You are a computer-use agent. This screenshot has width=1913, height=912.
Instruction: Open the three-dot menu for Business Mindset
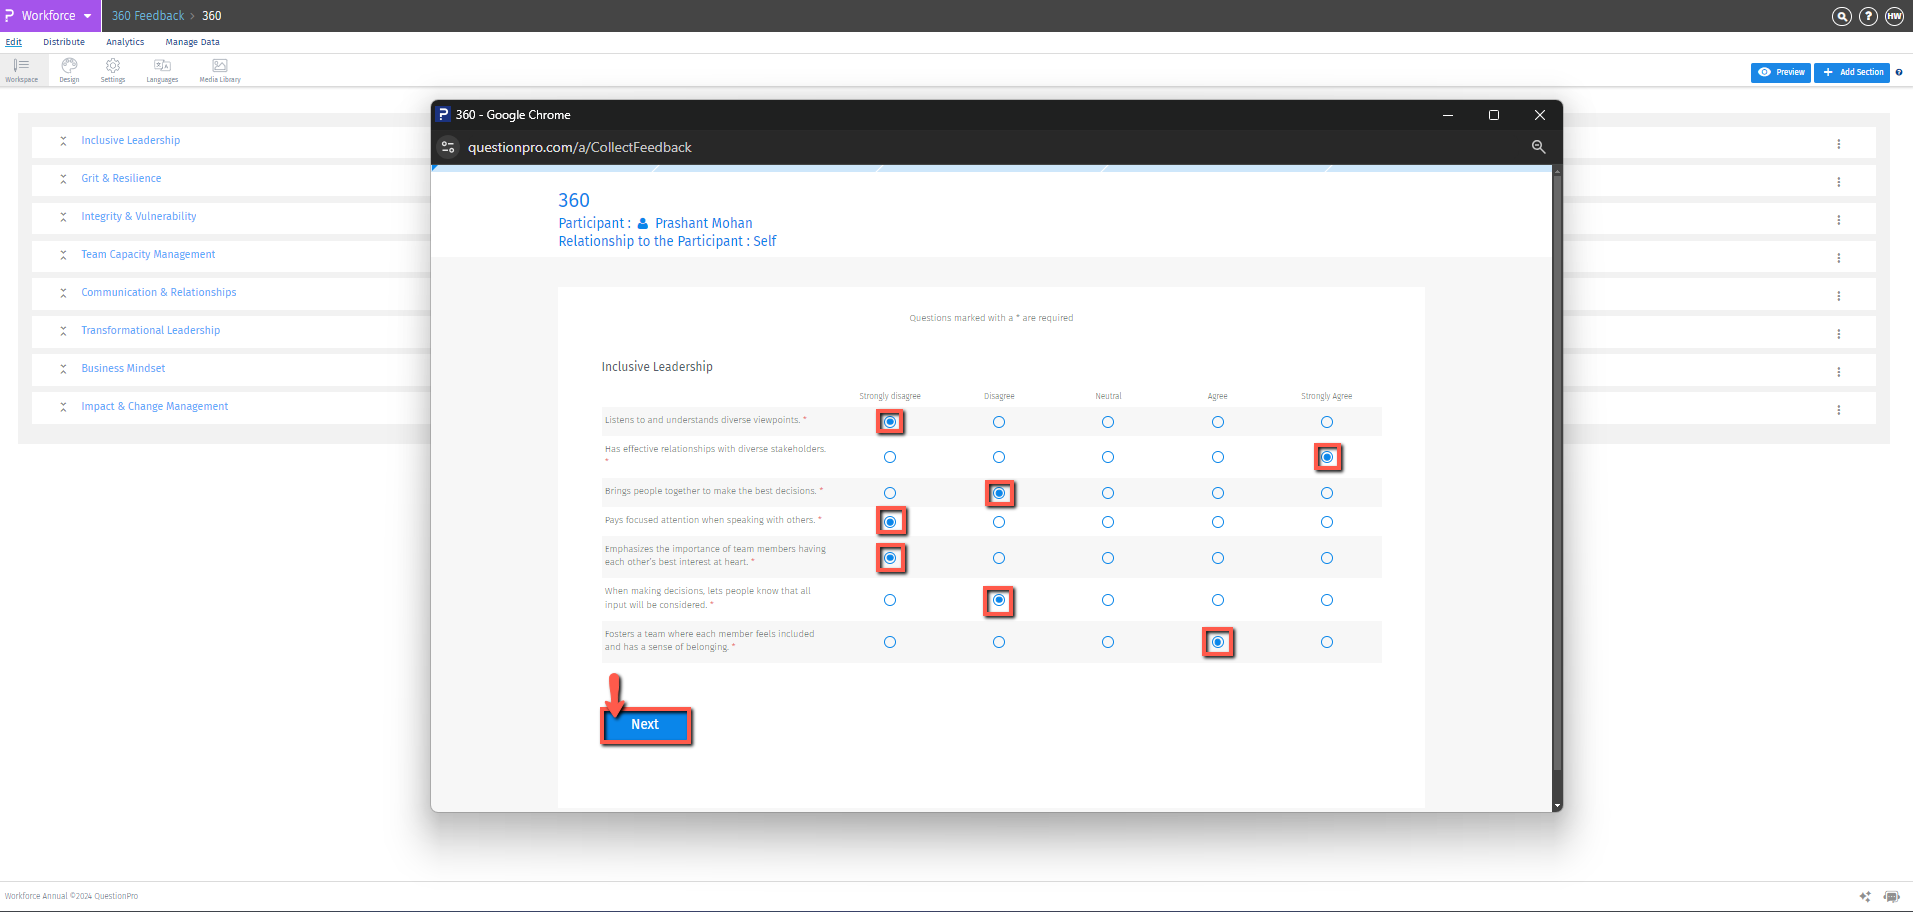pos(1838,372)
